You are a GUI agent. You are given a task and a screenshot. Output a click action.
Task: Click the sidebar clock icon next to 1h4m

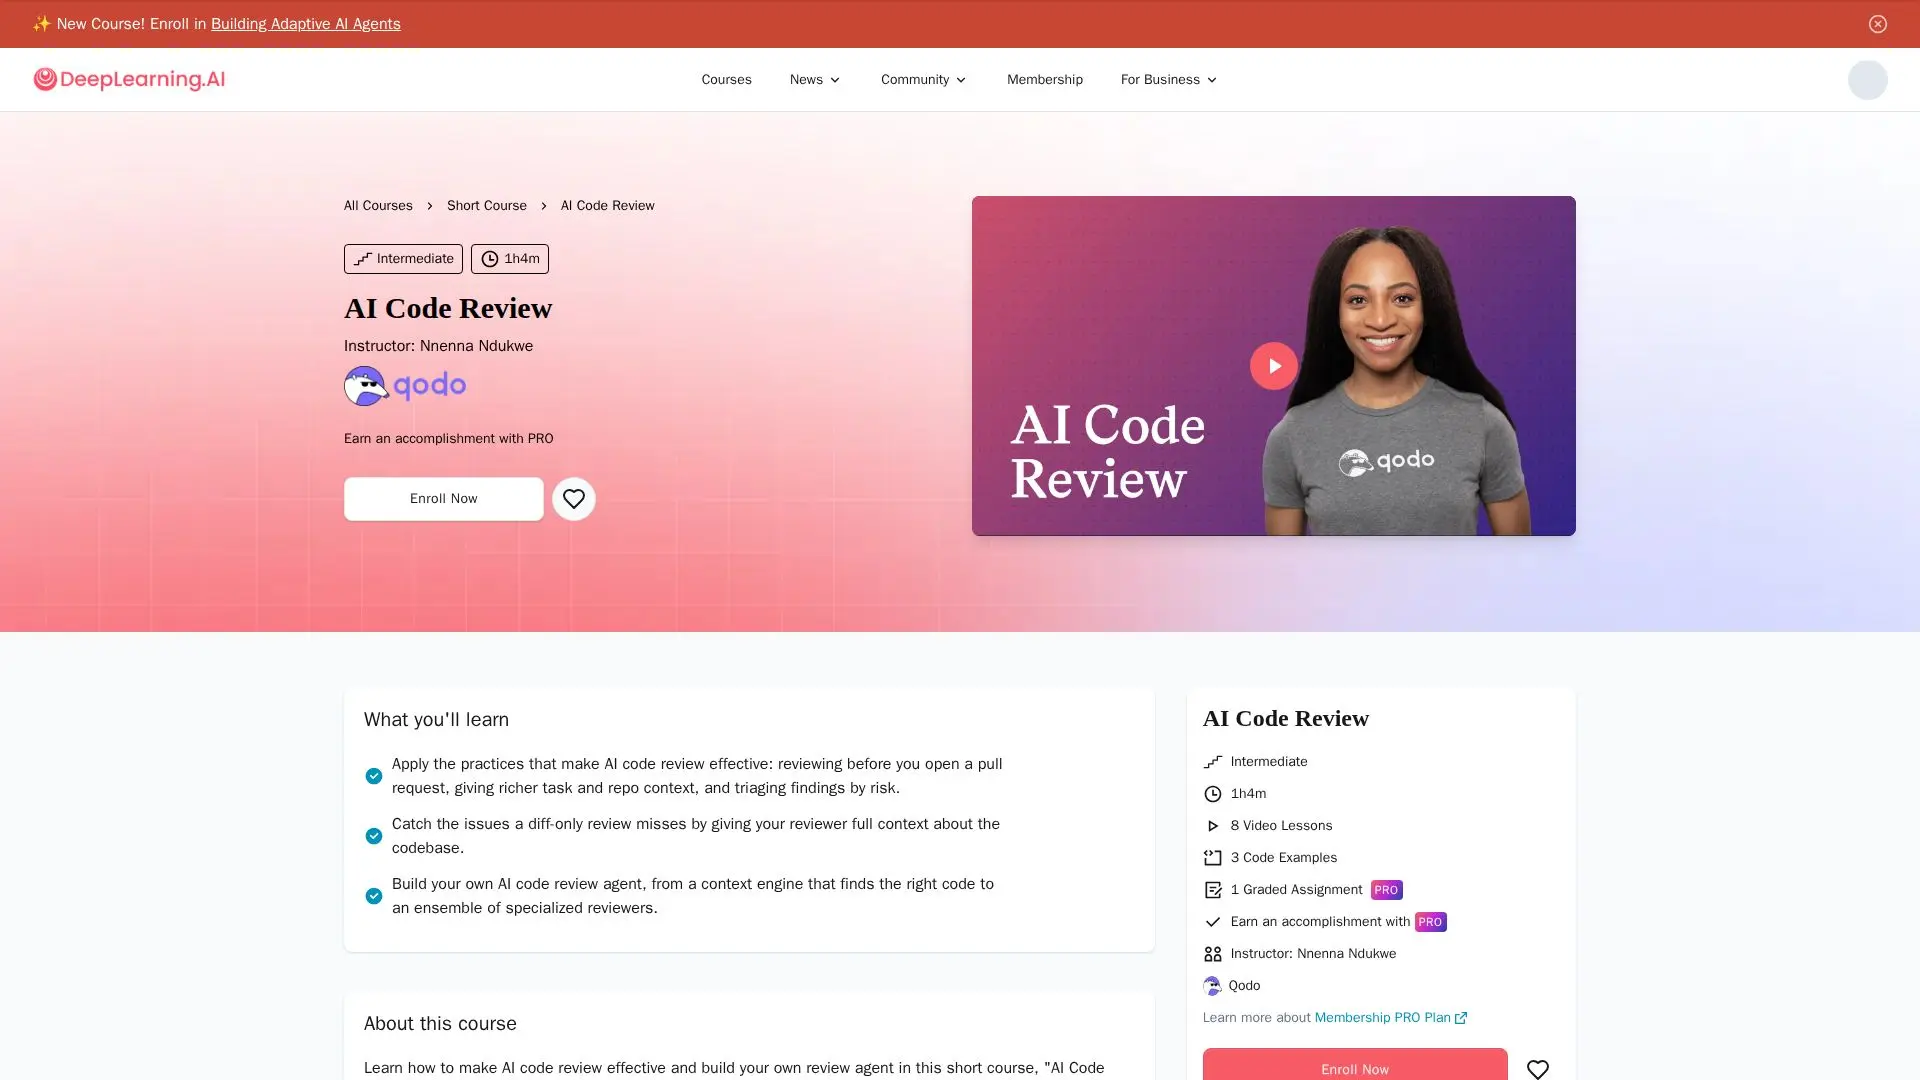tap(1212, 794)
